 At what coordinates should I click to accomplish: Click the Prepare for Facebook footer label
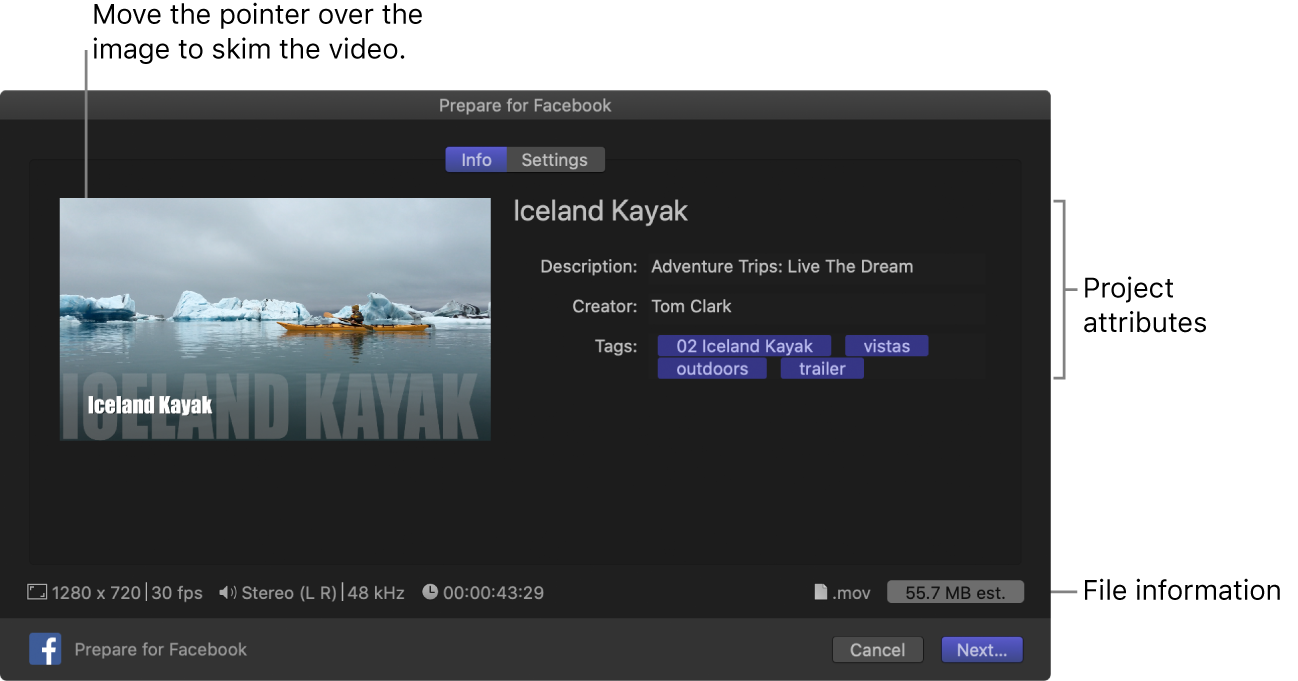point(161,650)
